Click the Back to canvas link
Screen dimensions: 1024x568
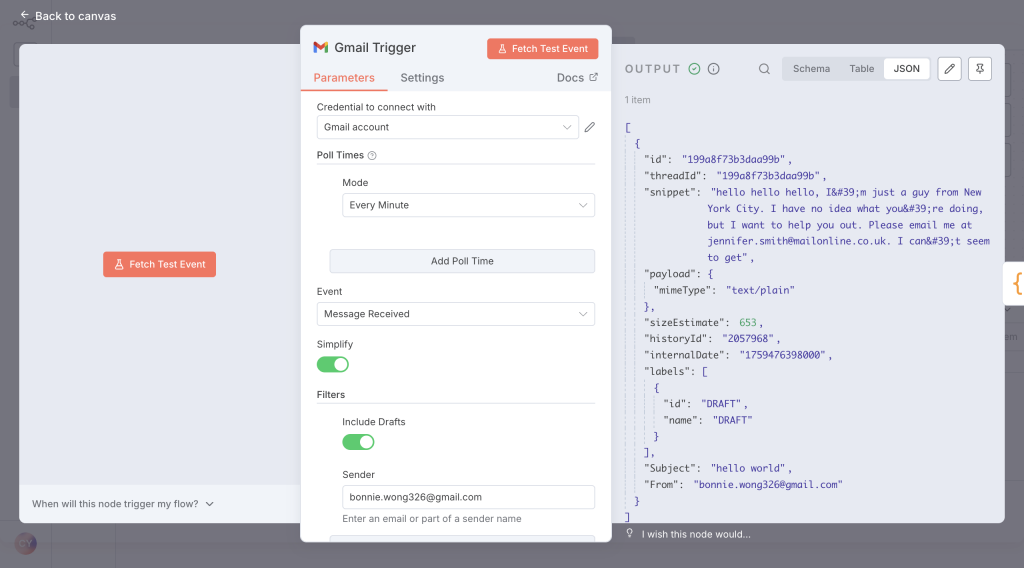pos(68,16)
